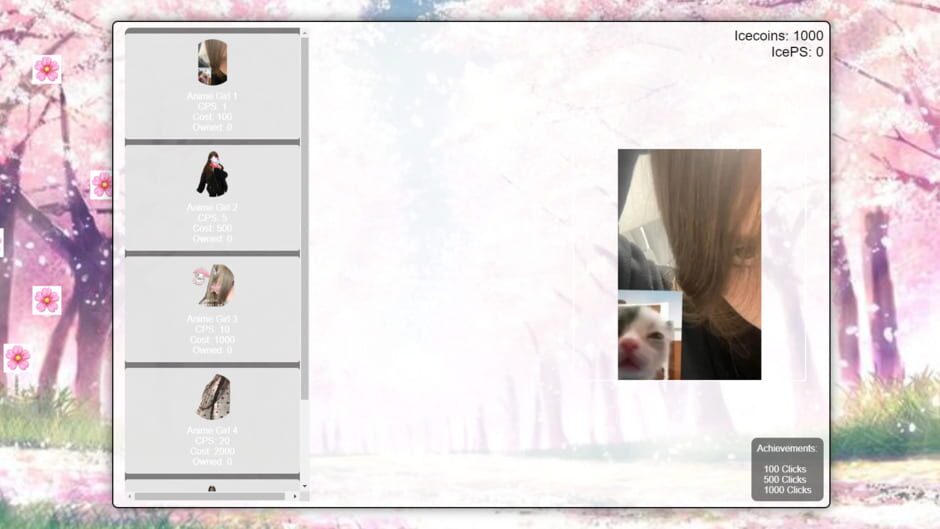940x529 pixels.
Task: Select the 1000 Clicks achievement
Action: click(787, 490)
